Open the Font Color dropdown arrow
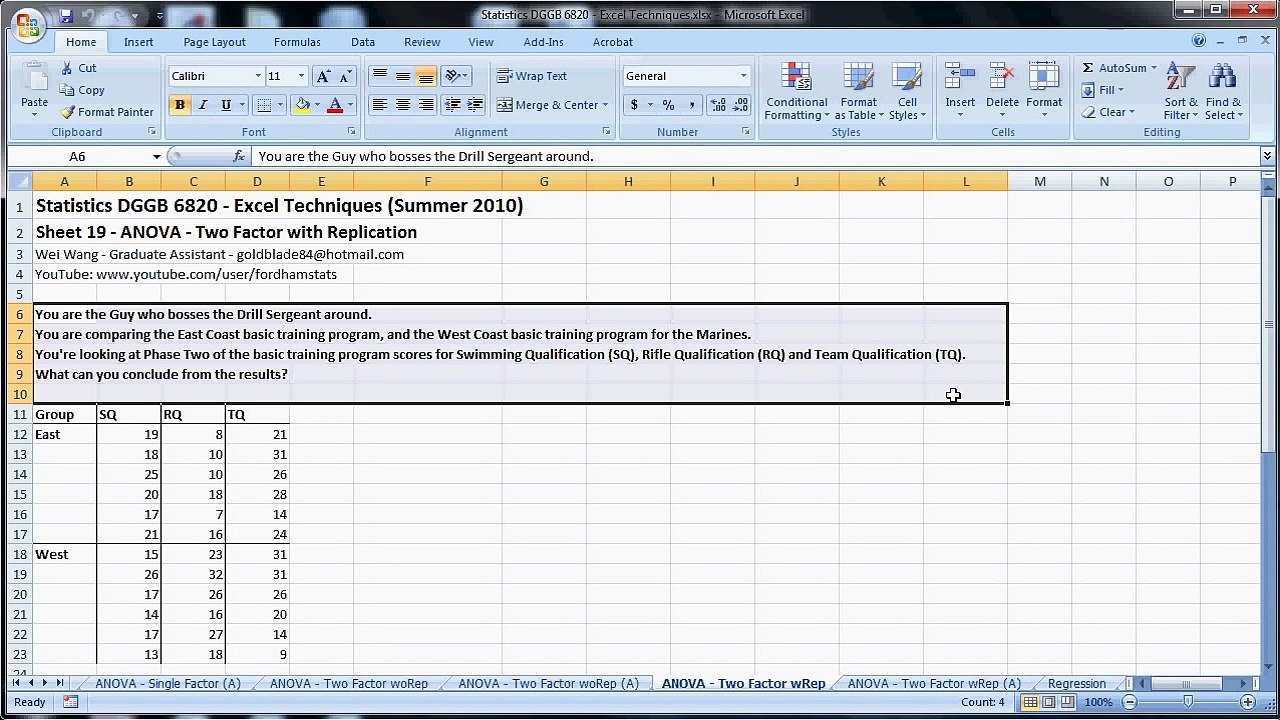Screen dimensions: 1280x720 [x=350, y=105]
